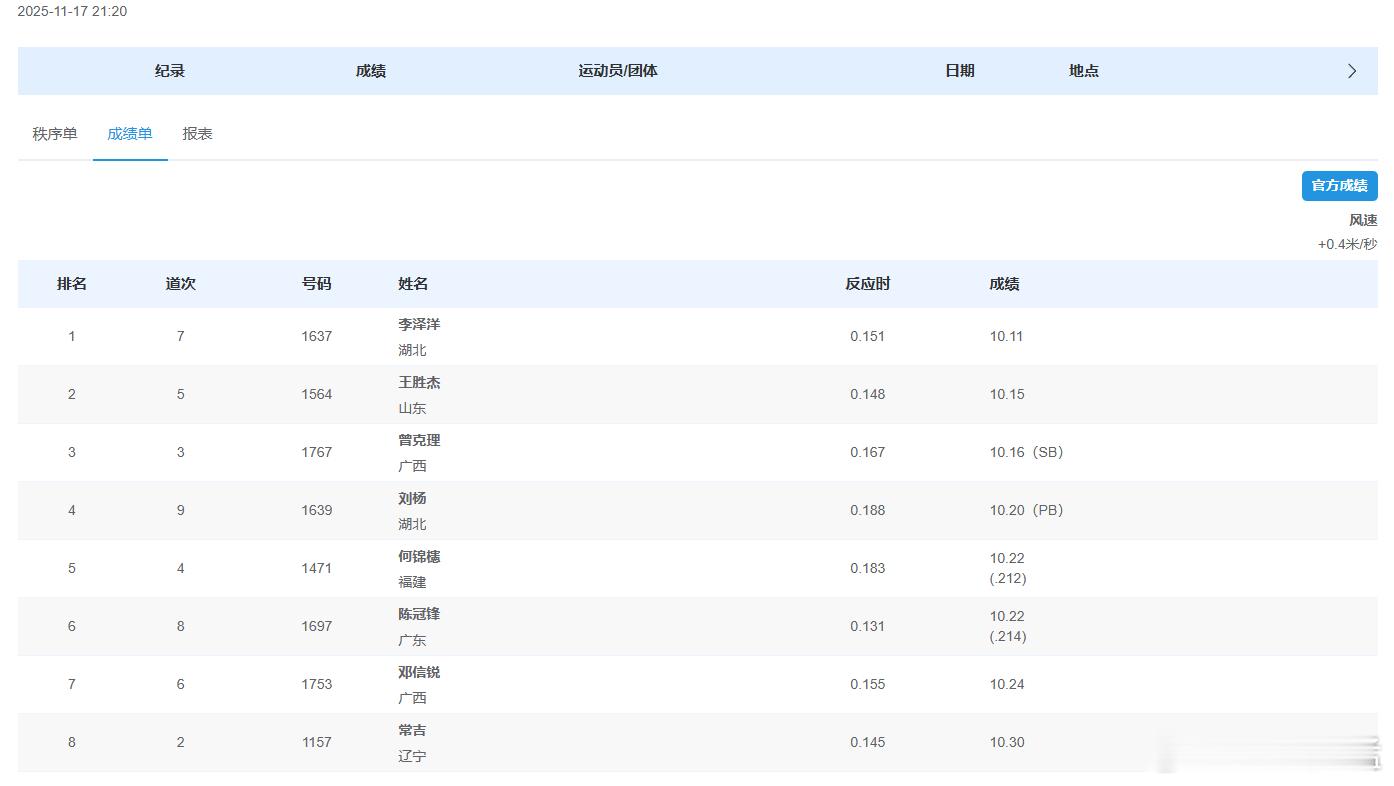Click bib number 1639
Image resolution: width=1394 pixels, height=786 pixels.
click(317, 510)
